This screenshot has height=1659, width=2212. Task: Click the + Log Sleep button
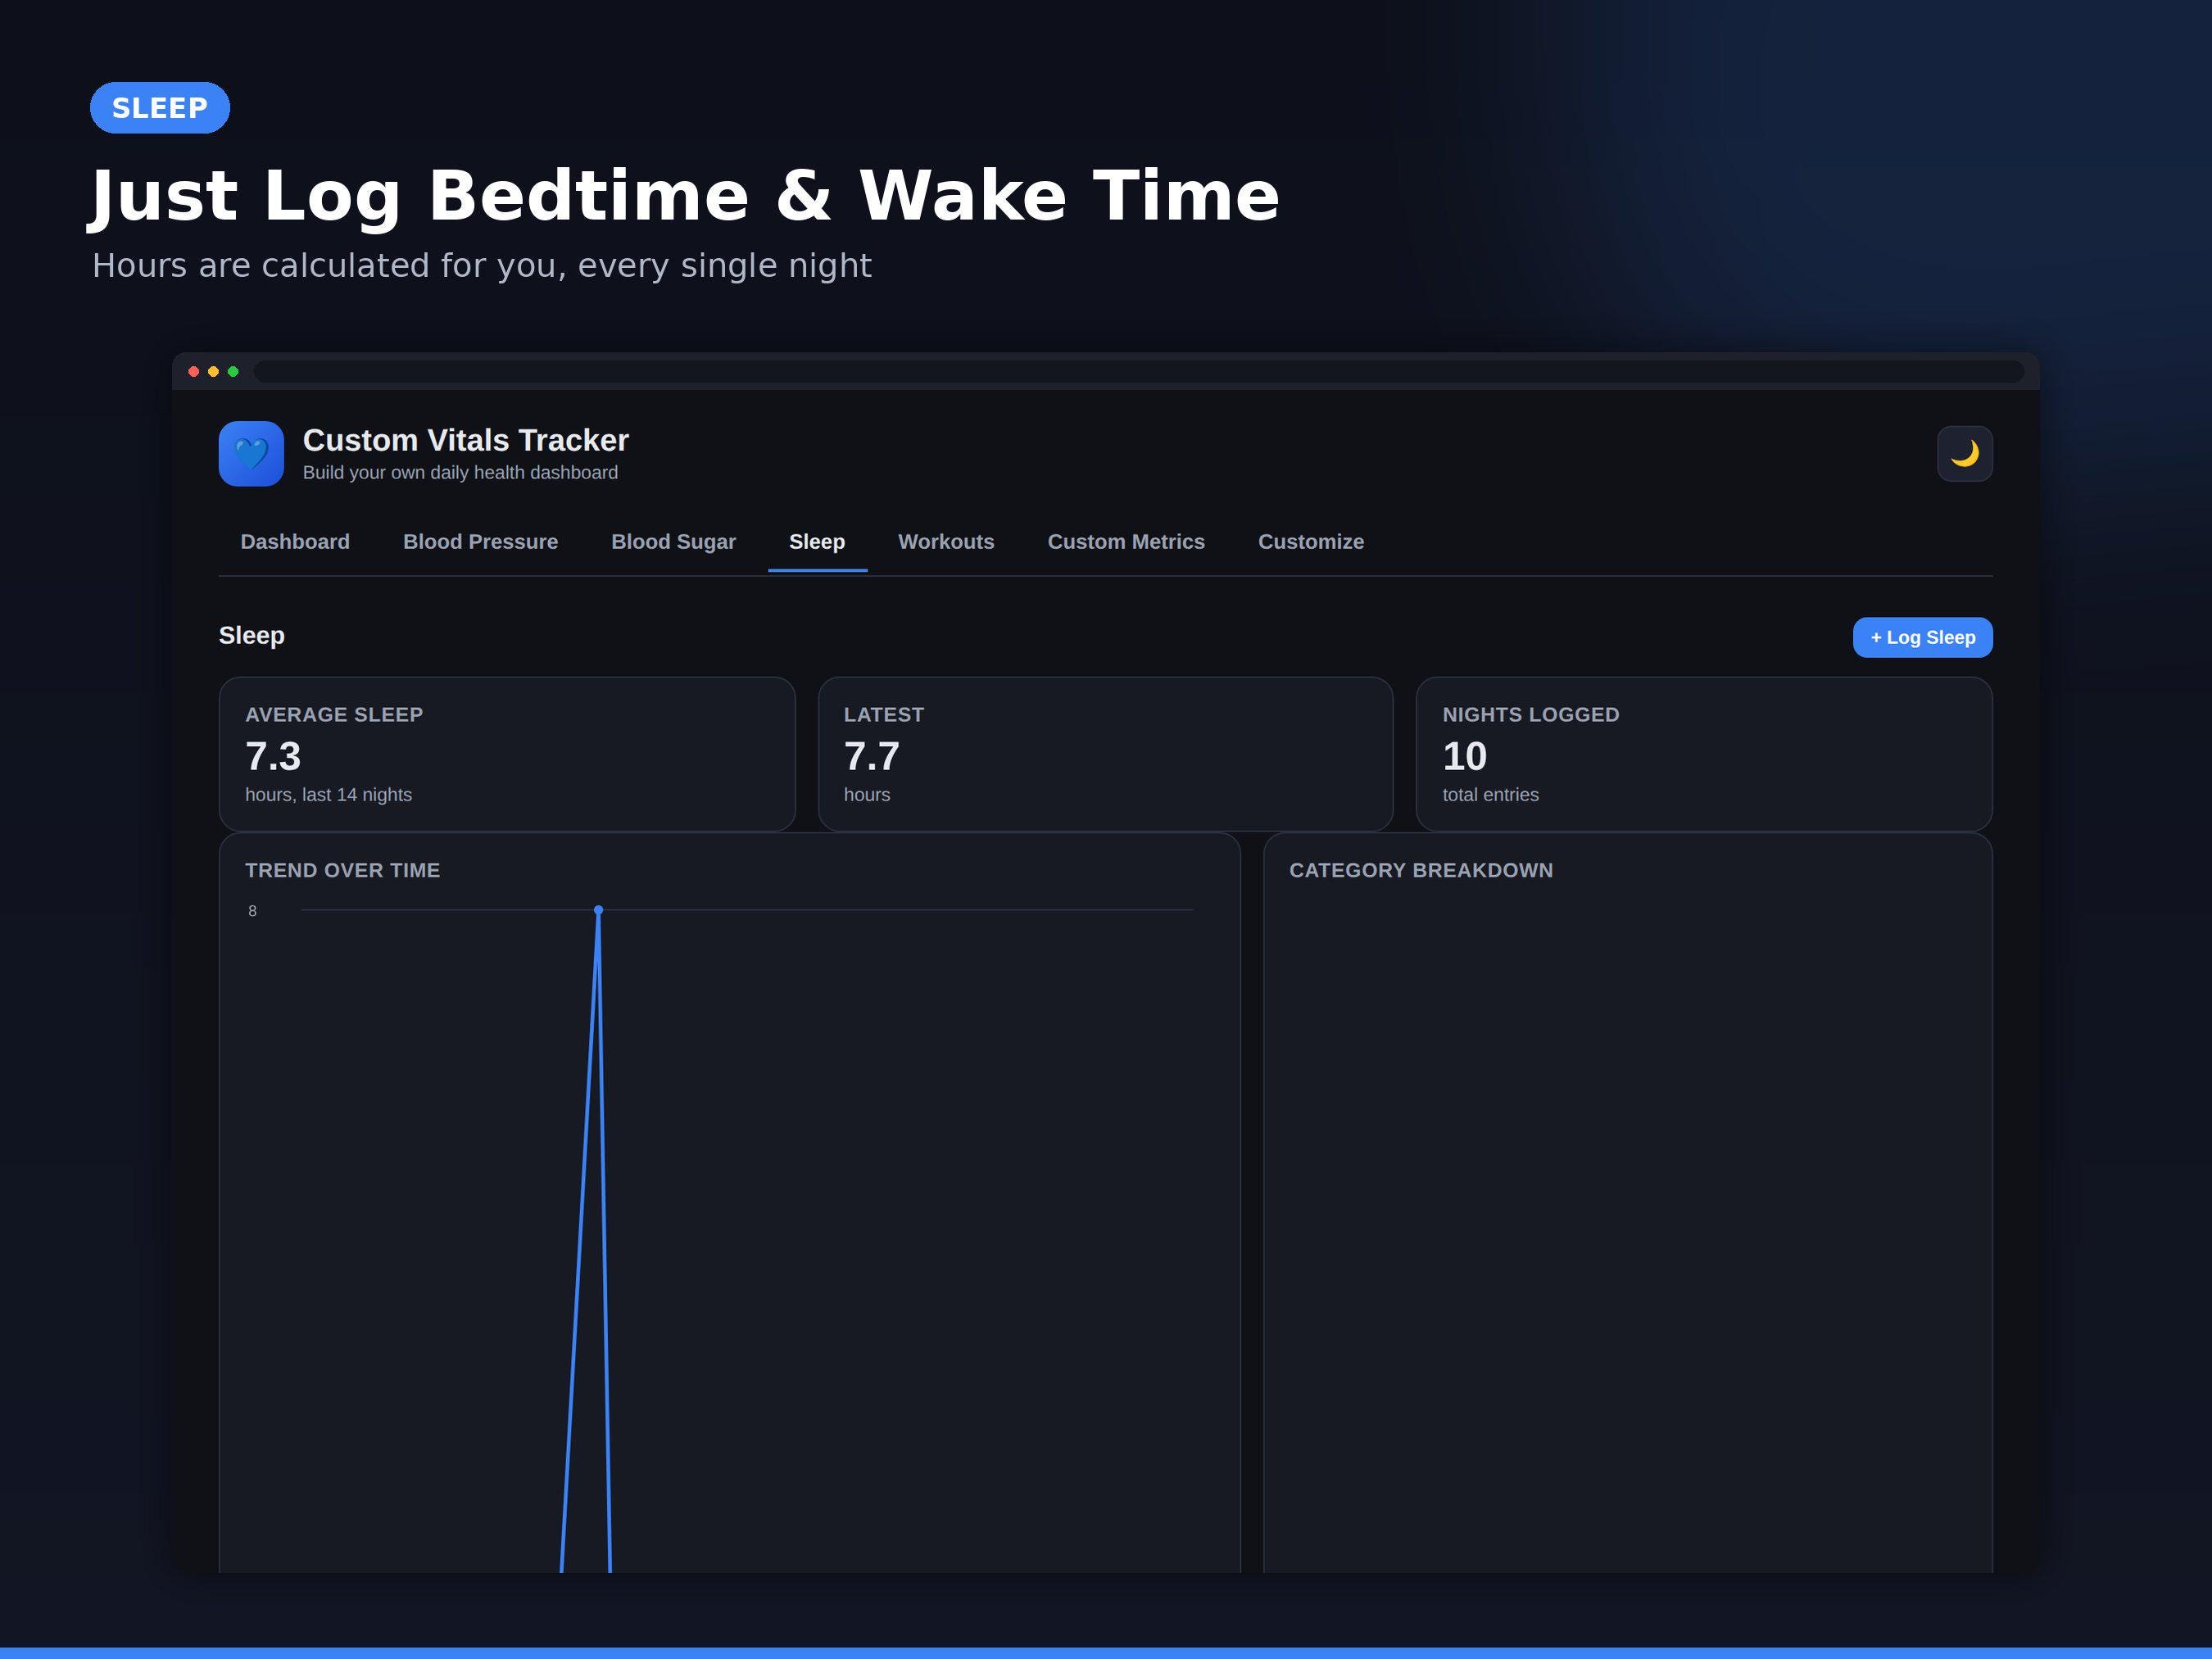pyautogui.click(x=1922, y=637)
